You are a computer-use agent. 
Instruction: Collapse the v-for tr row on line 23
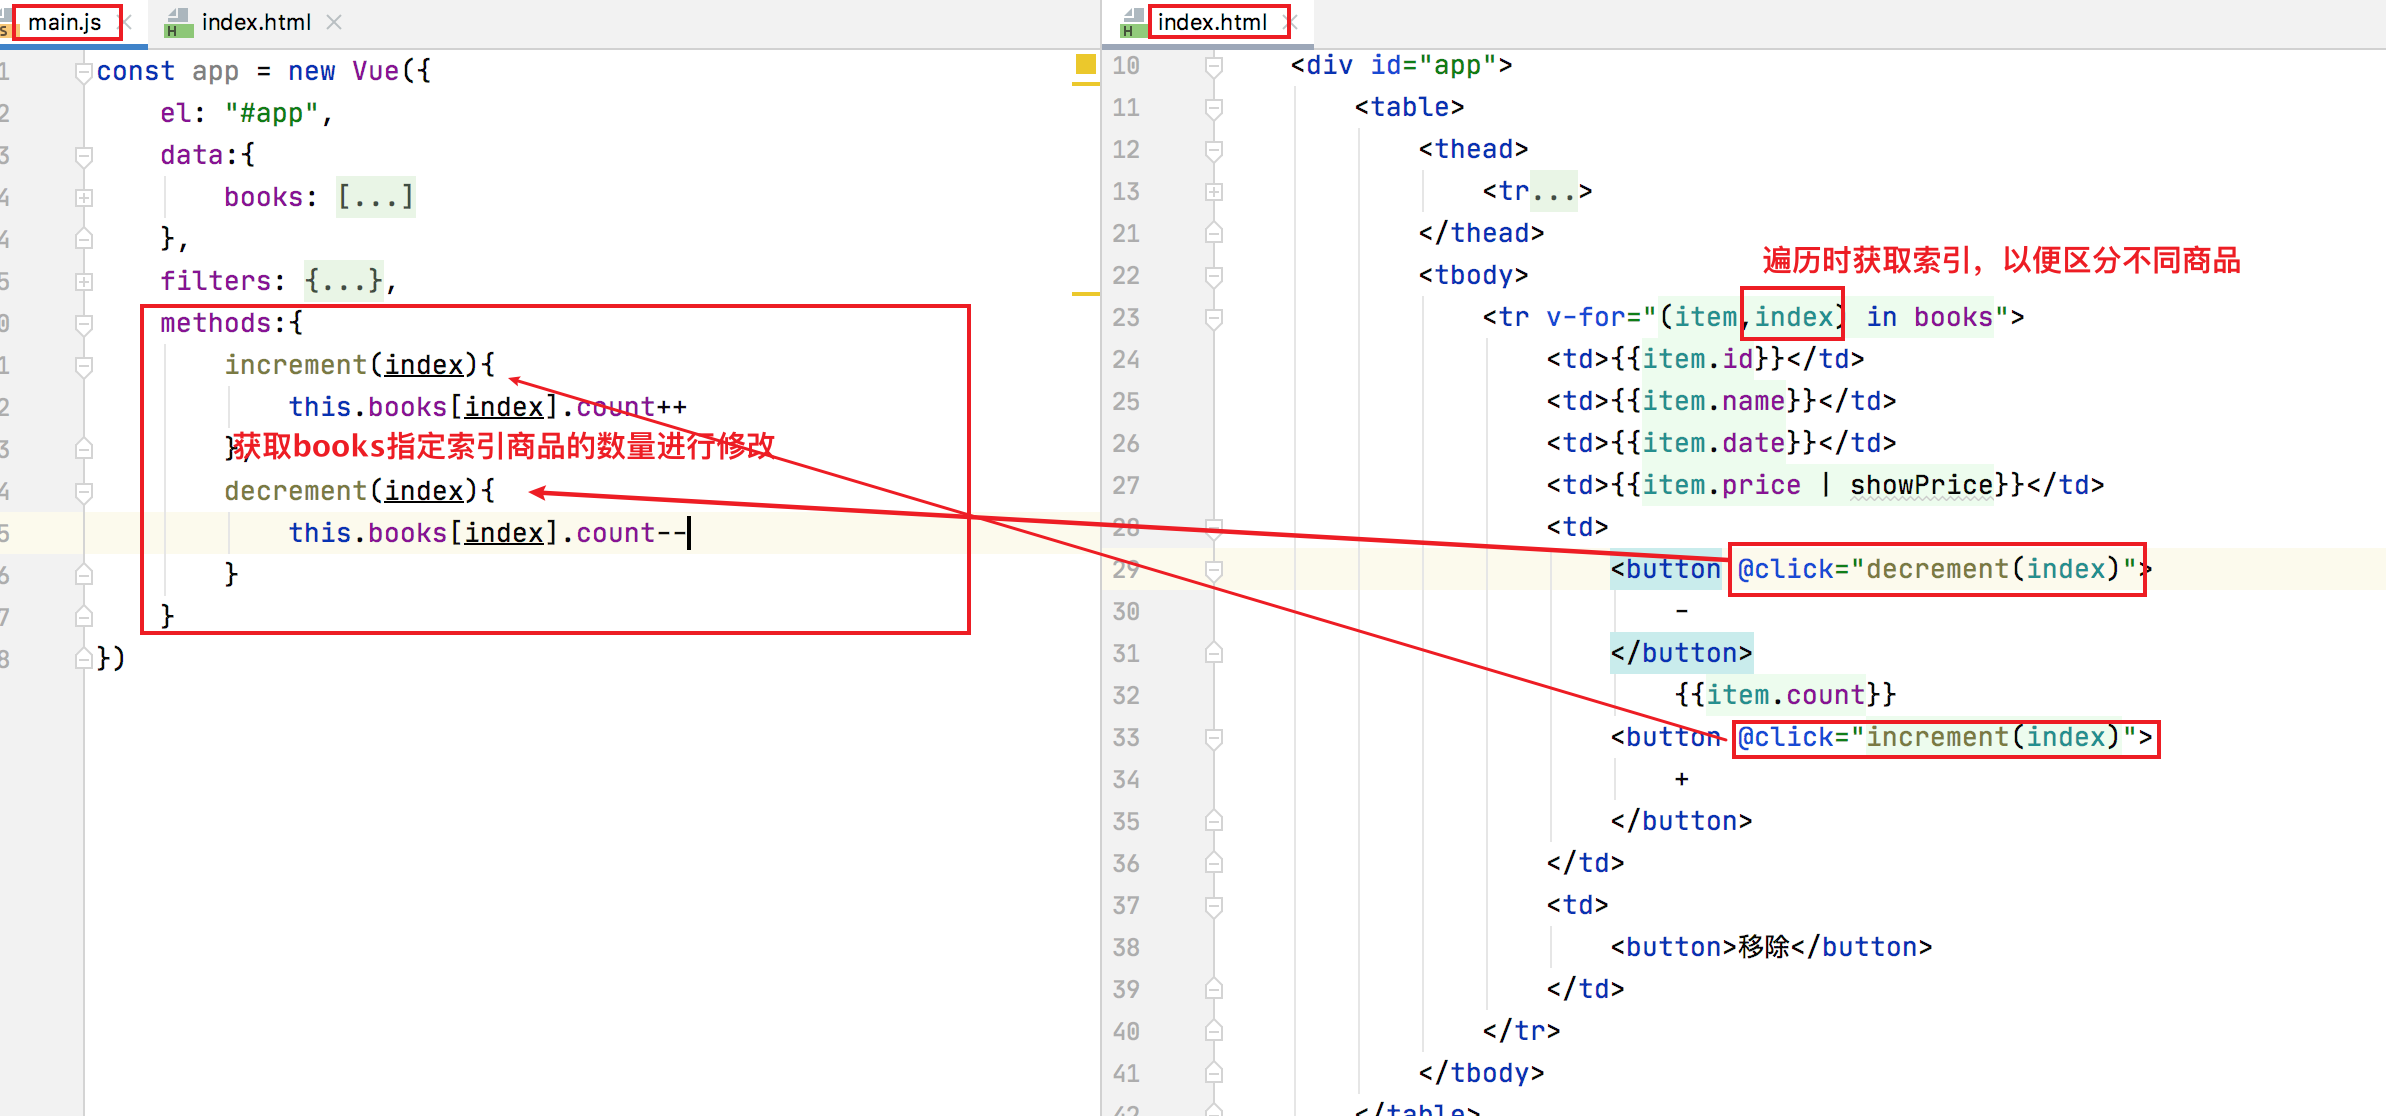pyautogui.click(x=1214, y=317)
